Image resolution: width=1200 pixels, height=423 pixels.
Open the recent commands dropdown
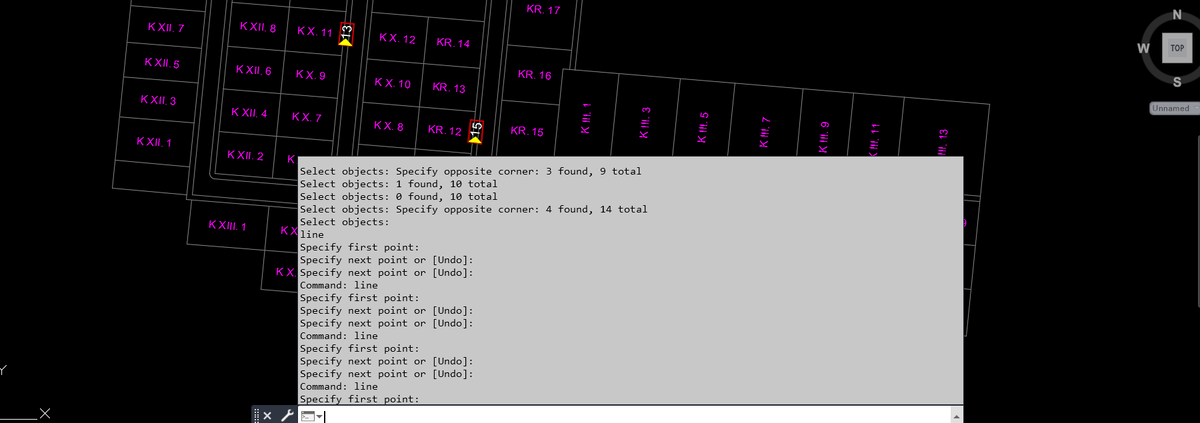(311, 416)
